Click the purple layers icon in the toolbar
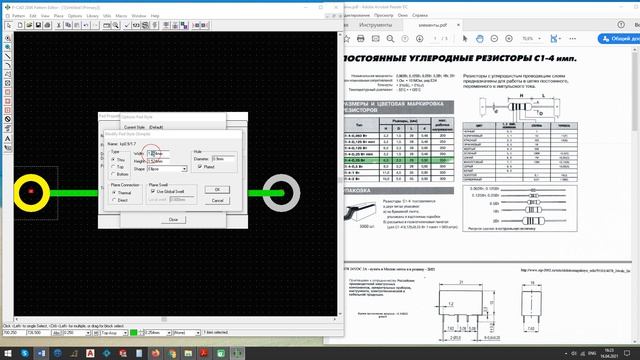This screenshot has width=640, height=360. [x=184, y=25]
